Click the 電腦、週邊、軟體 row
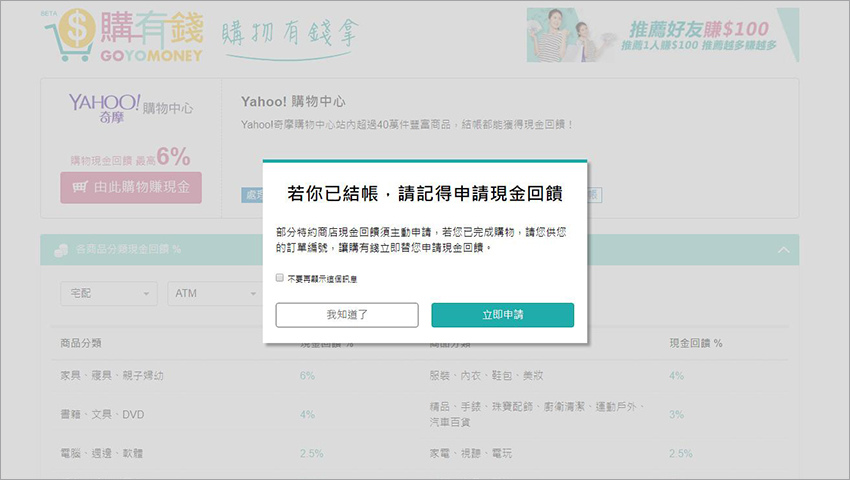This screenshot has width=850, height=480. point(101,453)
